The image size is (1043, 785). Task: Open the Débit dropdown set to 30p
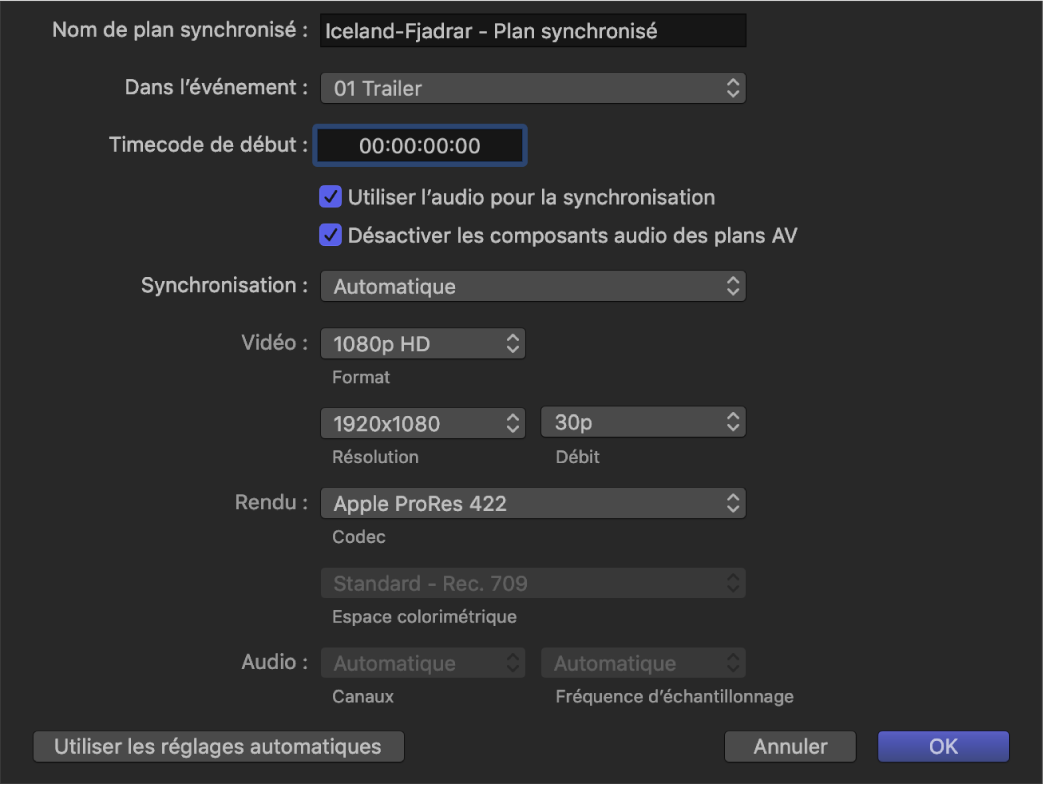coord(643,422)
